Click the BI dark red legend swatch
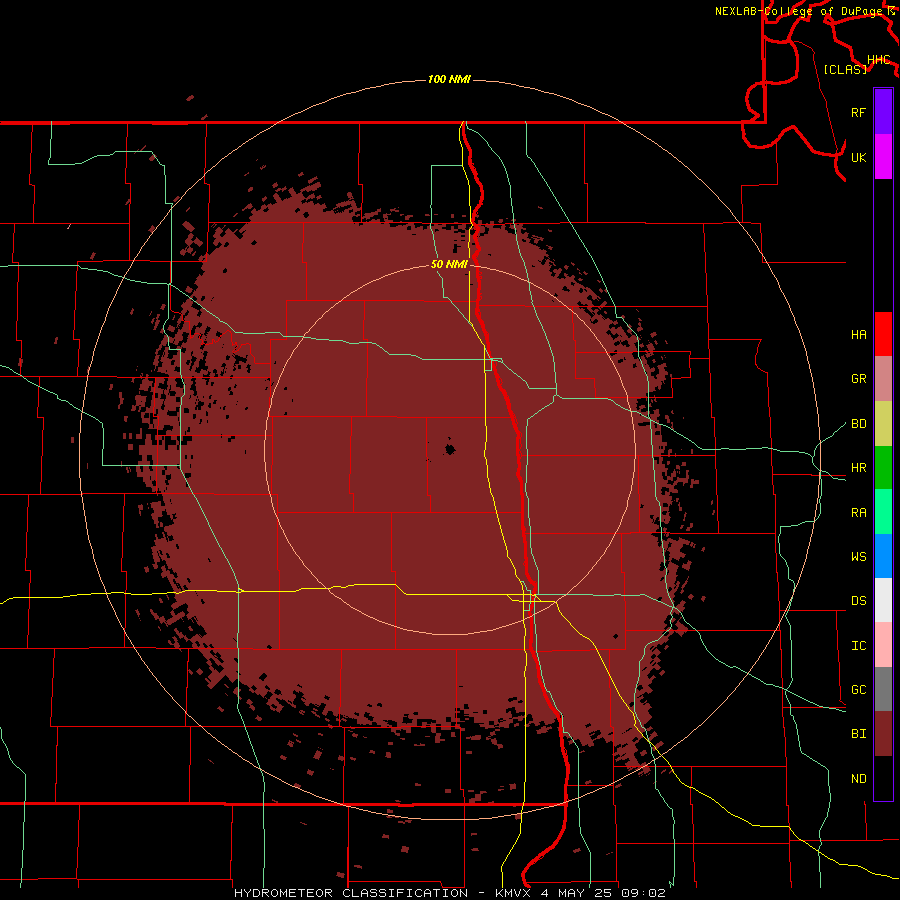This screenshot has height=900, width=900. (883, 734)
